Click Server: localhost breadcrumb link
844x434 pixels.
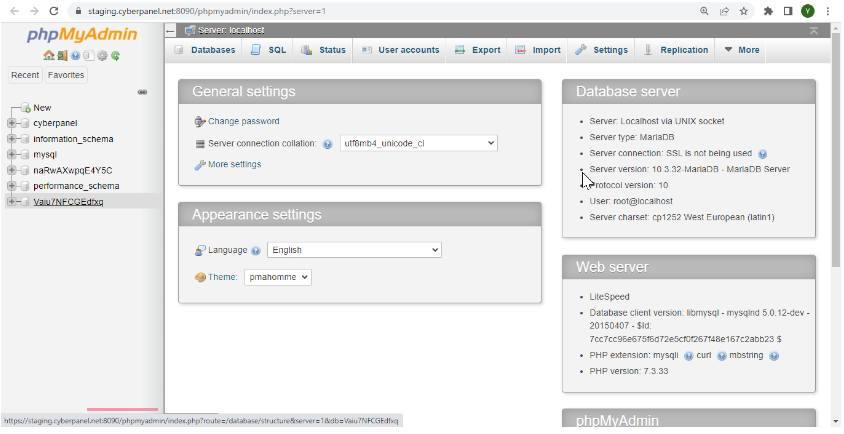pos(231,31)
